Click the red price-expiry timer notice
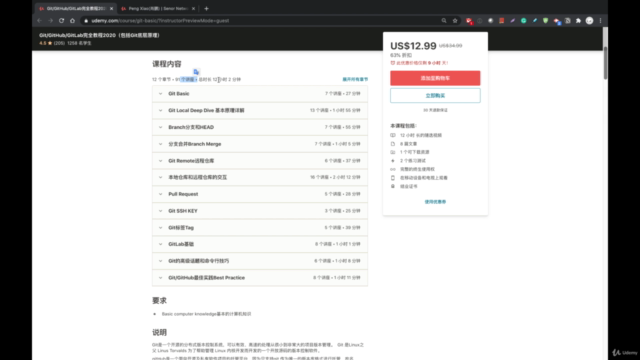 coord(419,63)
